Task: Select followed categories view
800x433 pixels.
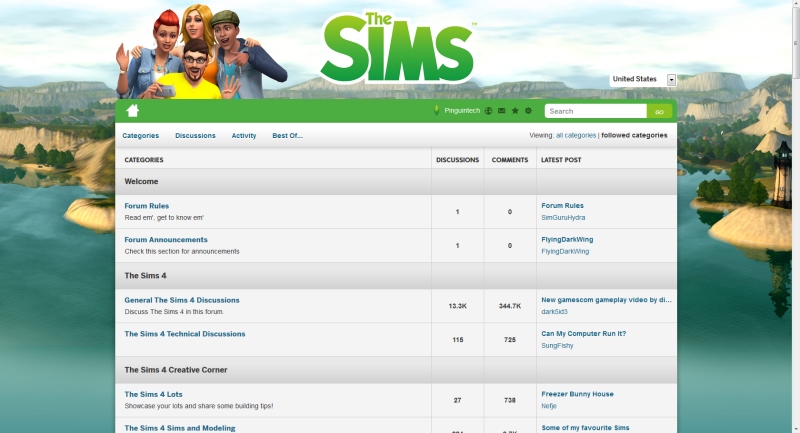Action: 634,135
